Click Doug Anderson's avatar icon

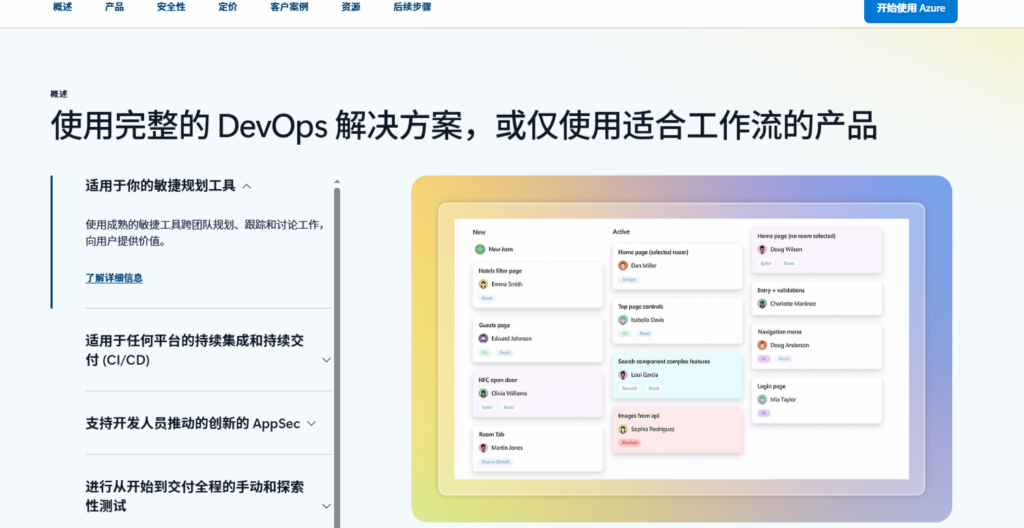tap(762, 345)
